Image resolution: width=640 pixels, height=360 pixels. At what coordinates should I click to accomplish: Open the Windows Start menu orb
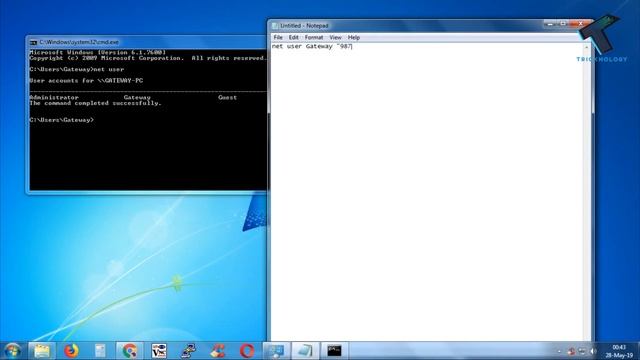[x=12, y=351]
